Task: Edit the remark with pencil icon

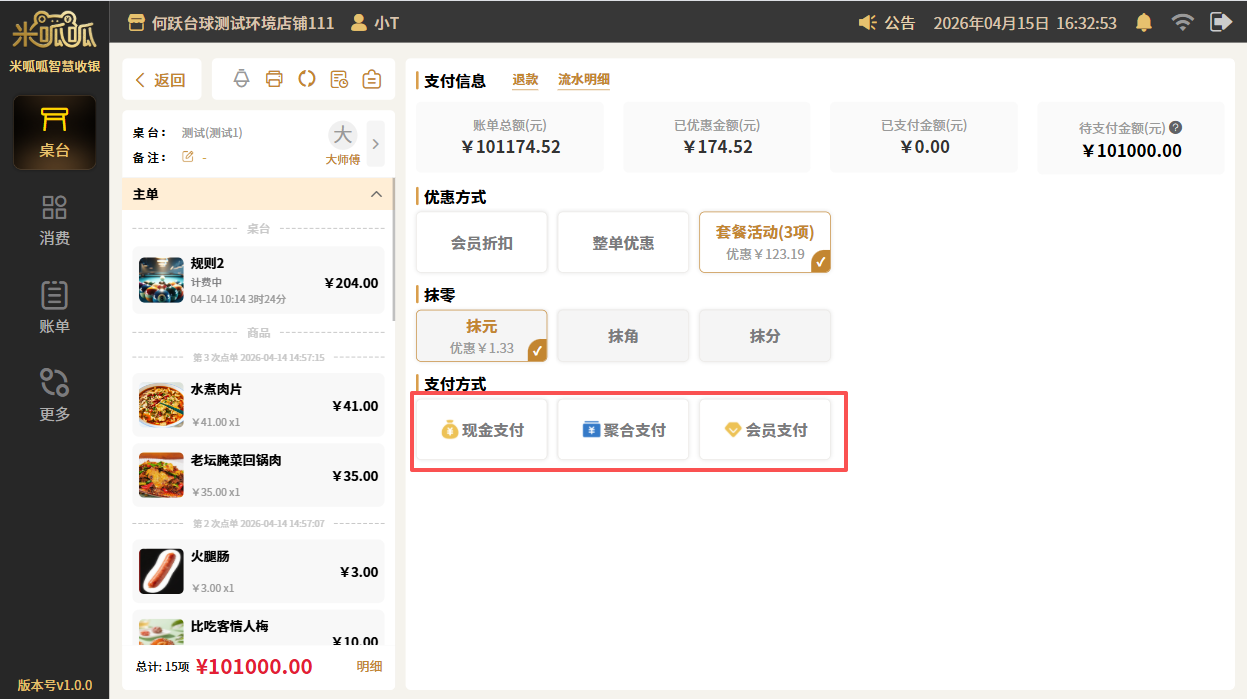Action: 187,157
